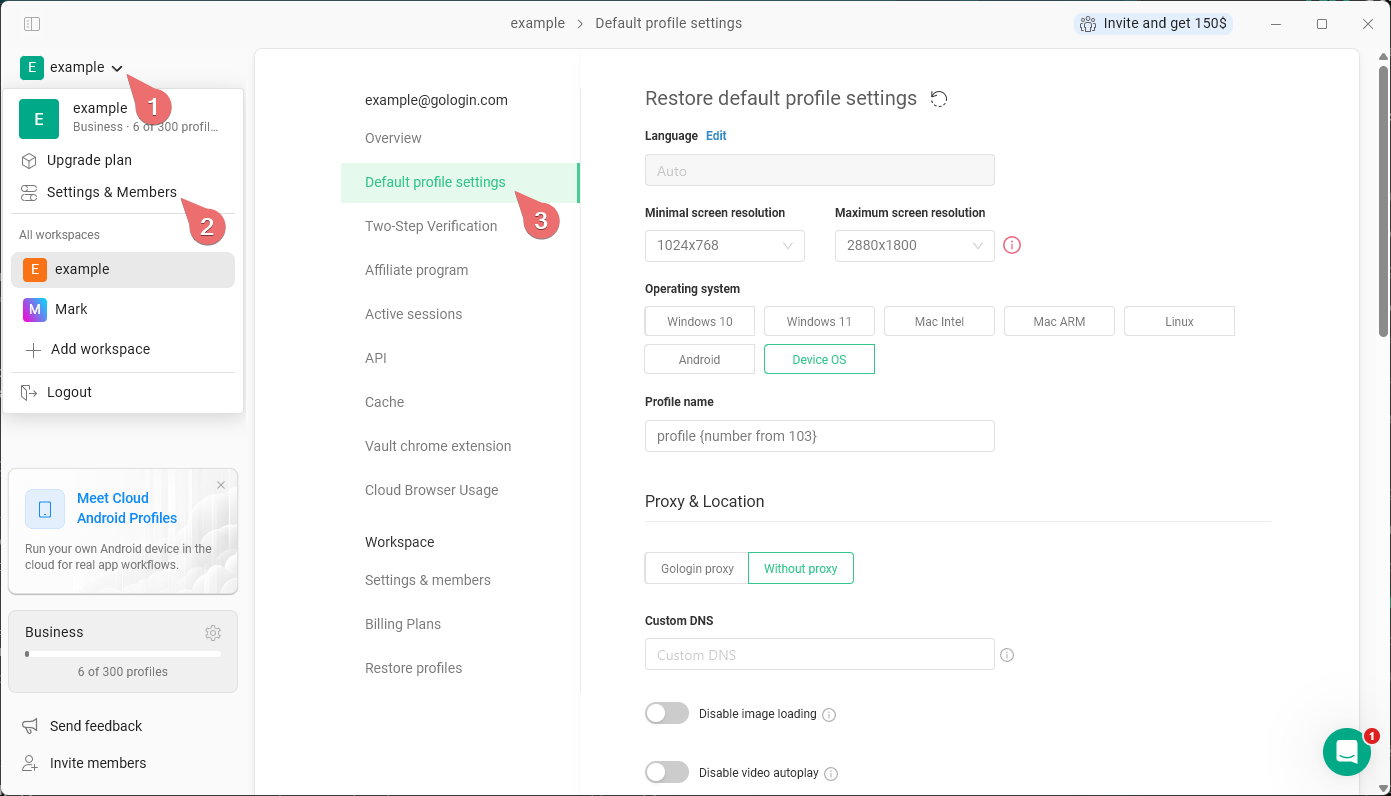The height and width of the screenshot is (796, 1391).
Task: Select Mac Intel operating system
Action: (x=939, y=321)
